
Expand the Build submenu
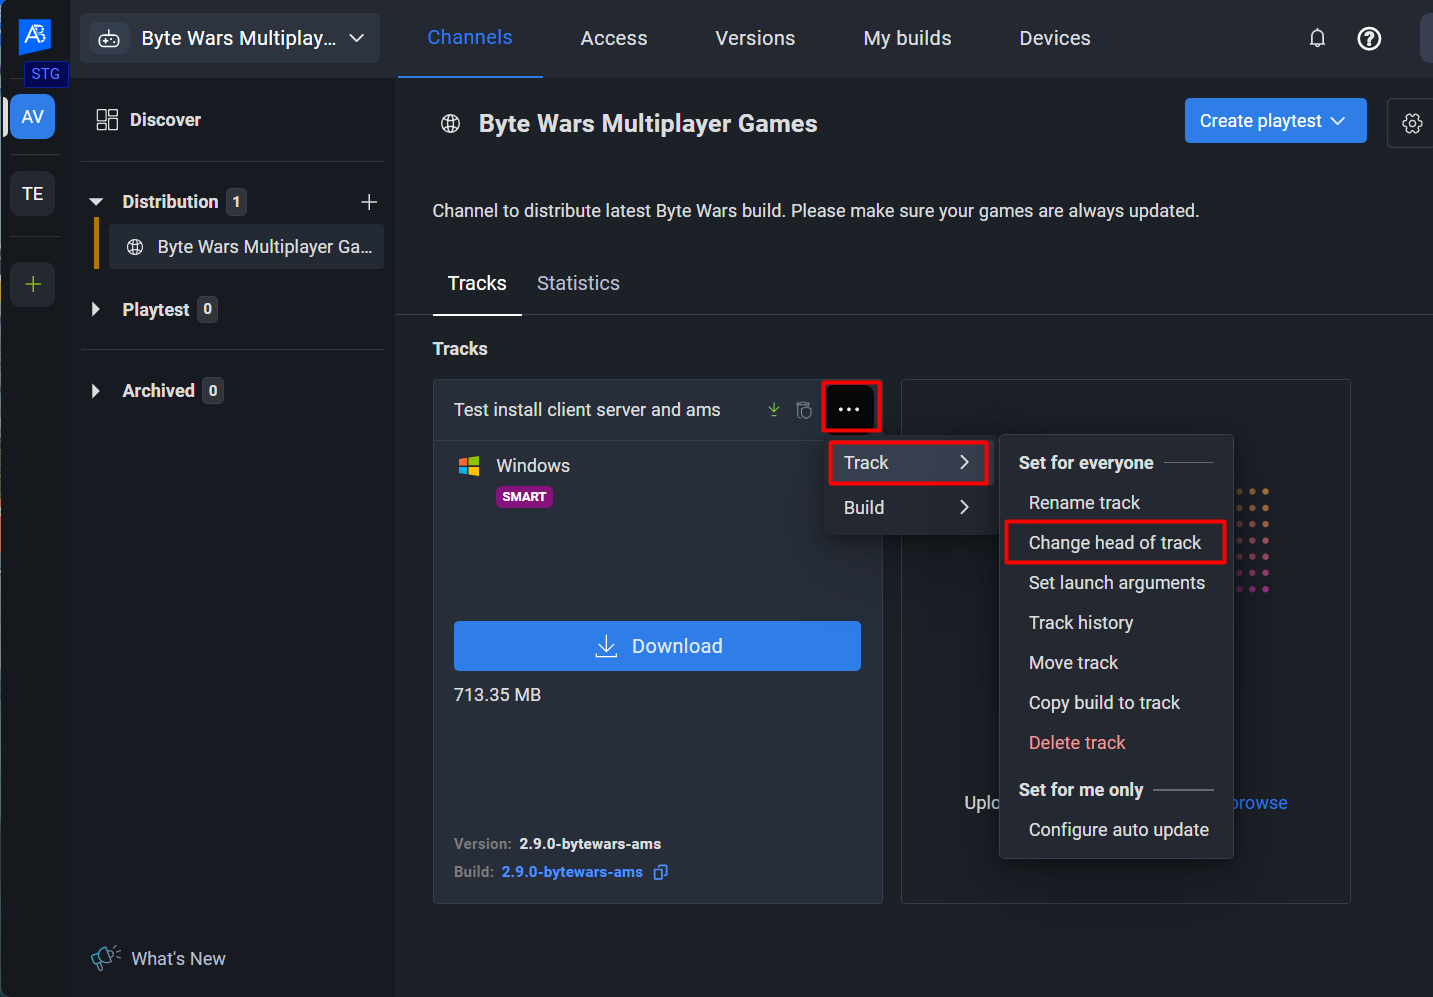coord(908,508)
